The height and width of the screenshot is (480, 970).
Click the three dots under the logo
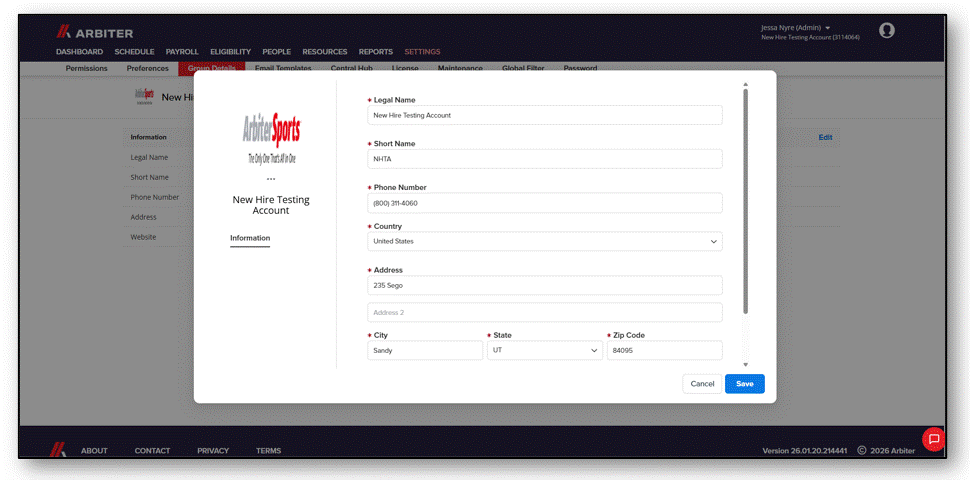click(x=271, y=179)
